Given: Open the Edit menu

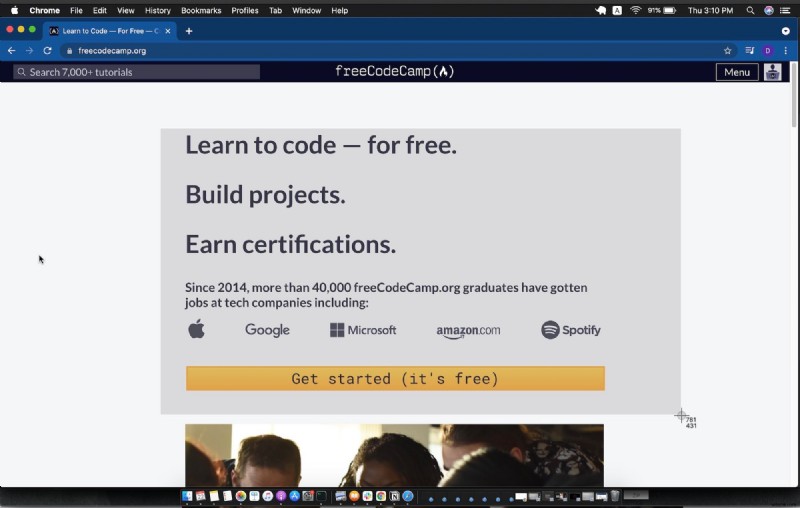Looking at the screenshot, I should point(99,10).
